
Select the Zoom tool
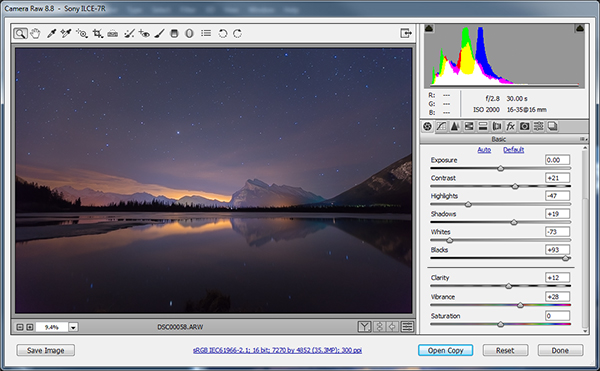point(20,34)
